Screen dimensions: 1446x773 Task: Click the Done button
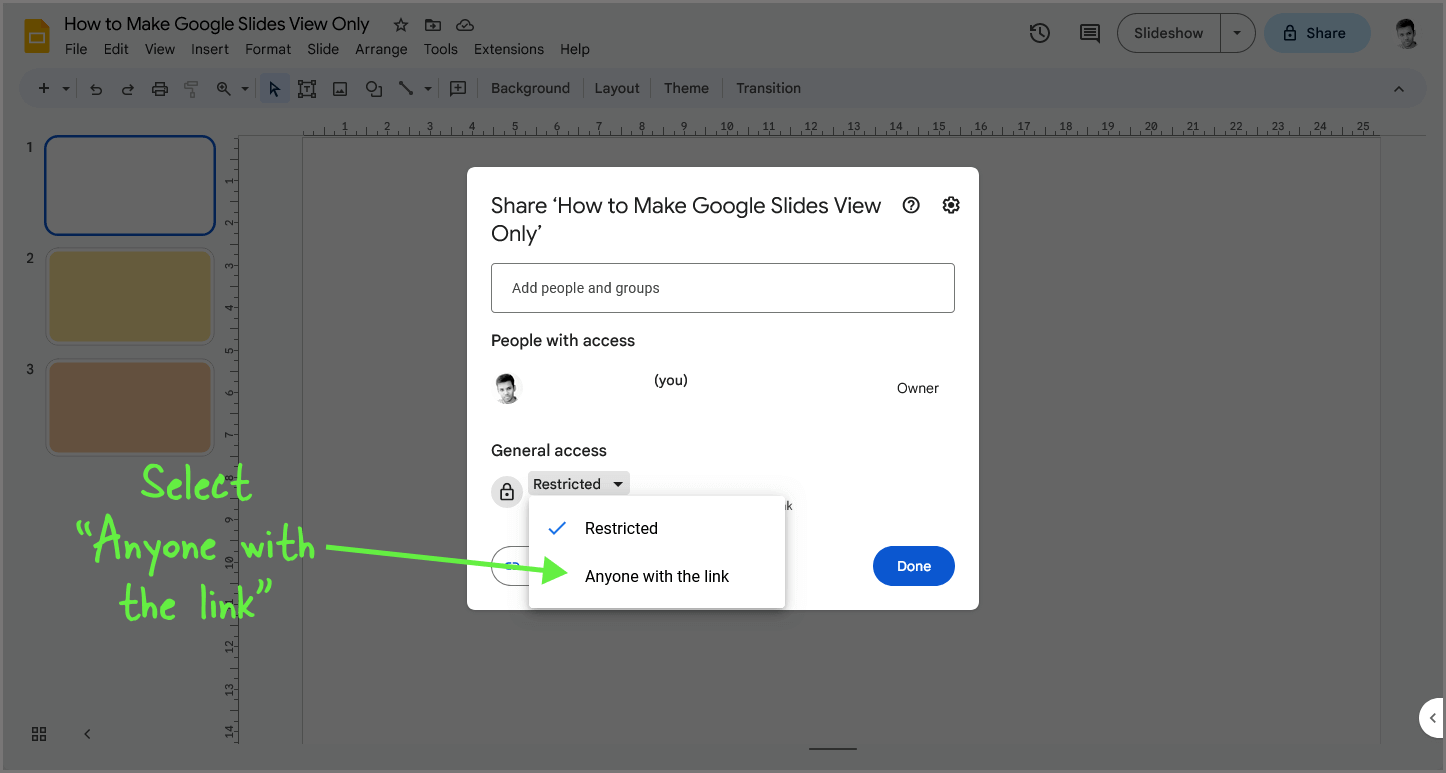(913, 566)
